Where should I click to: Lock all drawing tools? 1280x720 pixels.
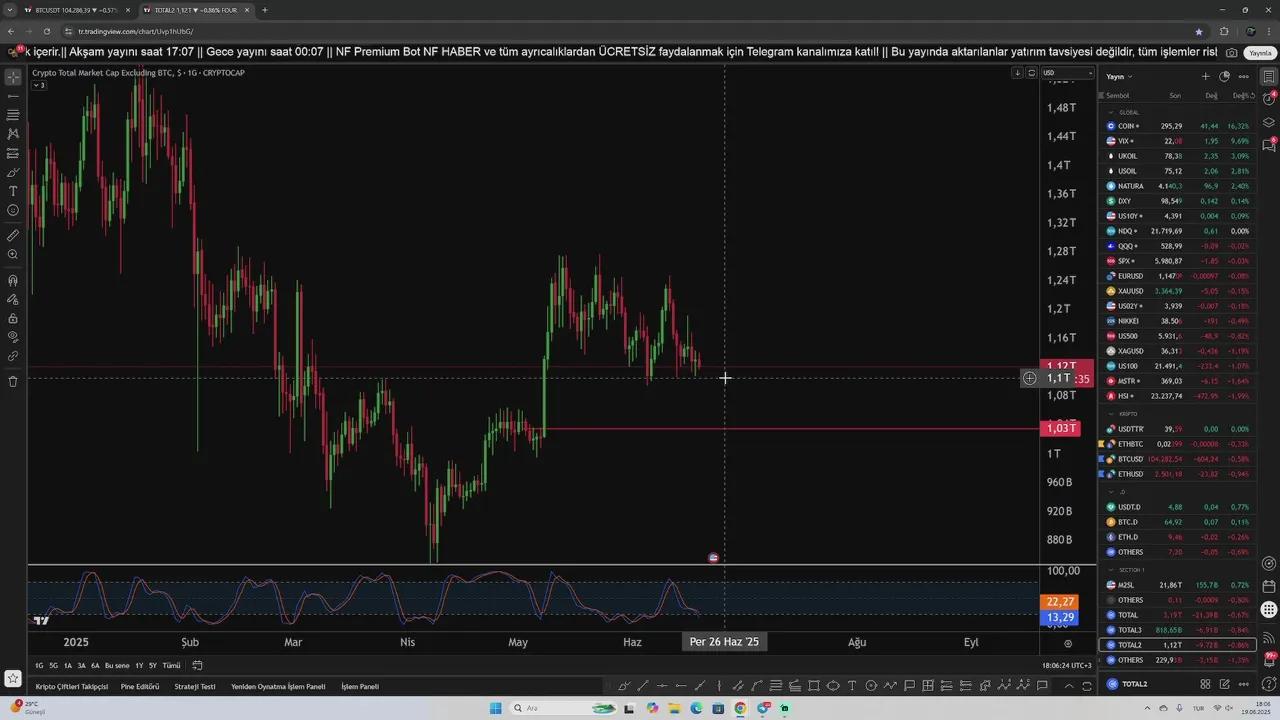pyautogui.click(x=13, y=318)
